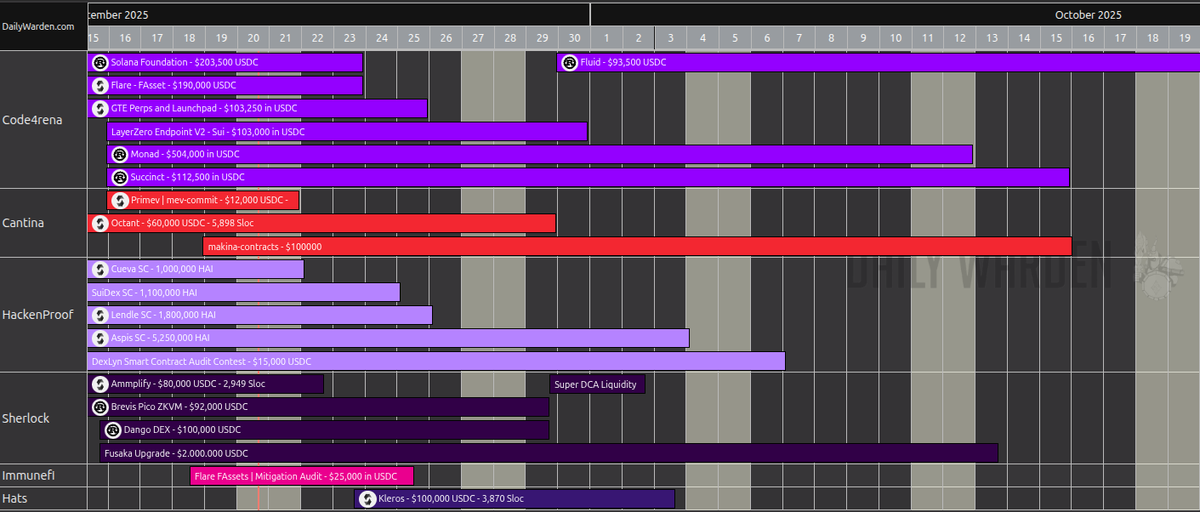Open the Super DCA Liquidity bar

point(598,384)
